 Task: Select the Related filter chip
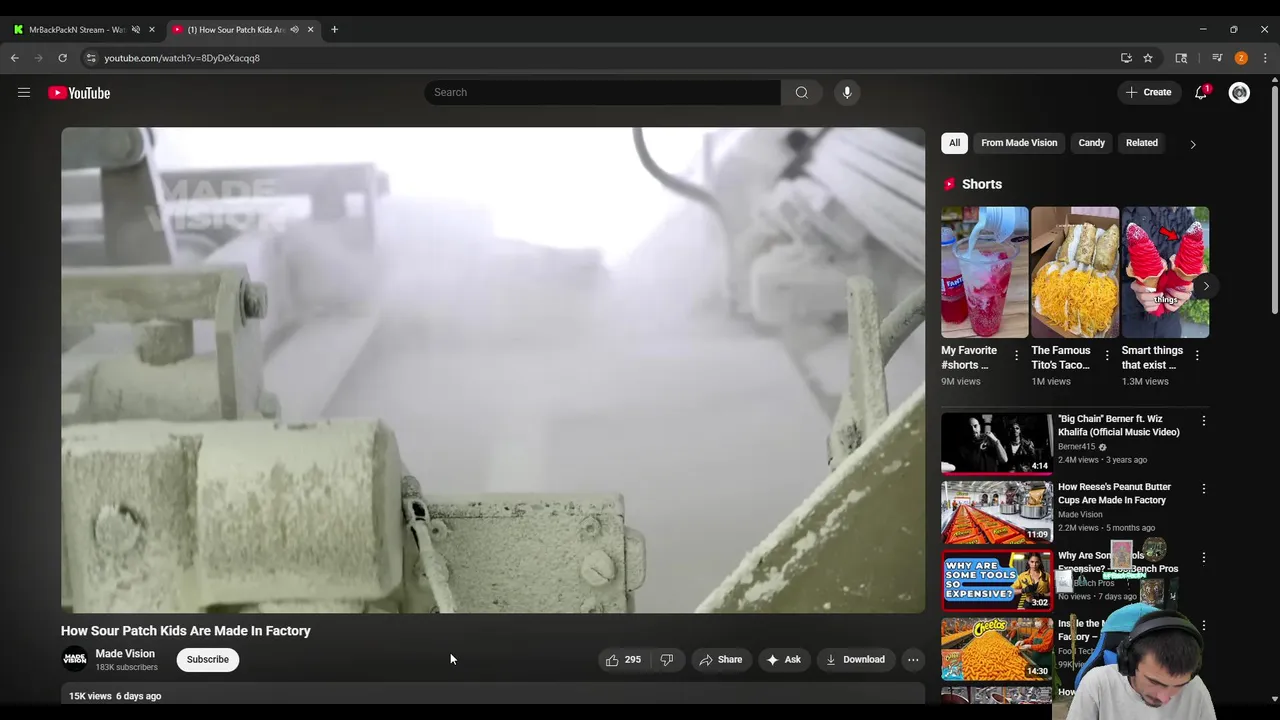[1141, 143]
